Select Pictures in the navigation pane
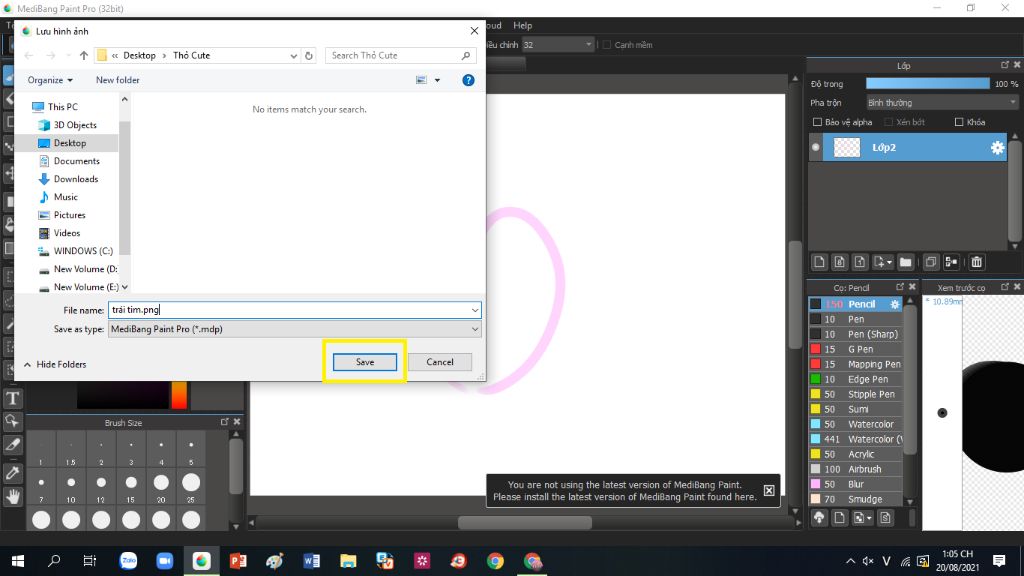1024x576 pixels. pos(69,215)
